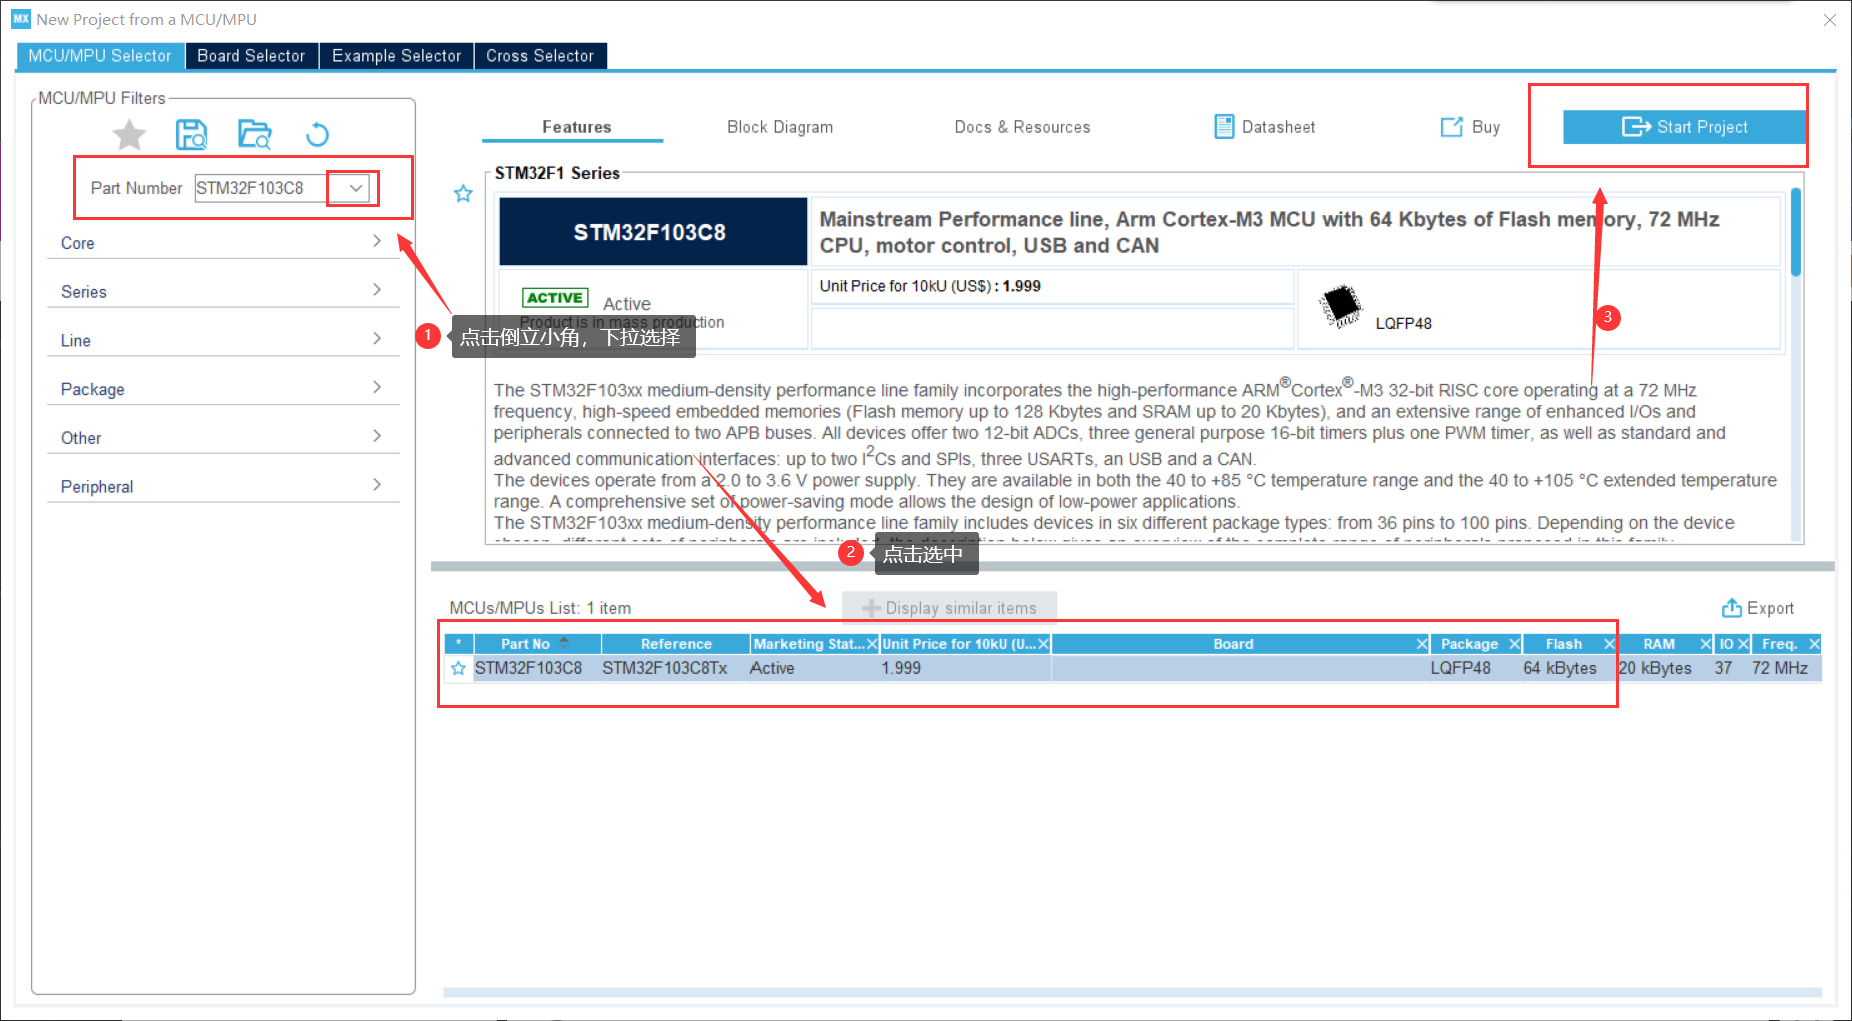Switch to MCU/MPU Selector tab
1852x1021 pixels.
click(100, 56)
